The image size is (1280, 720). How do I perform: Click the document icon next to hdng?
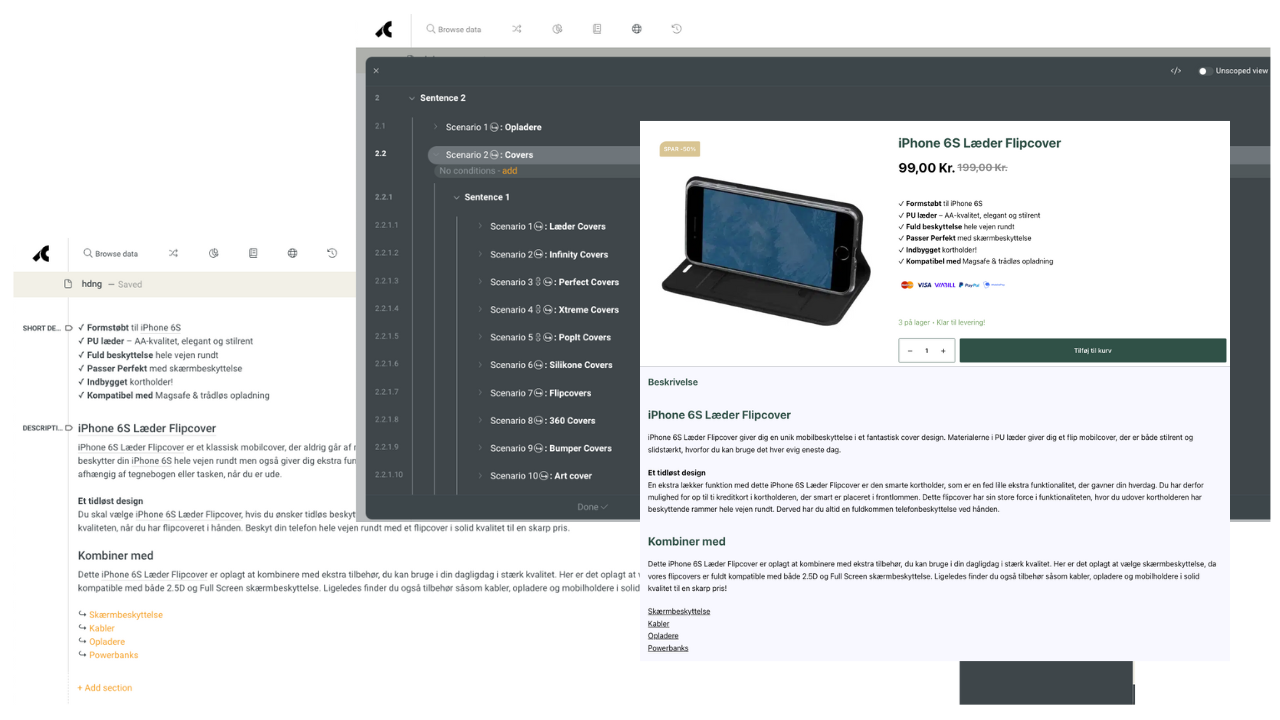point(68,284)
